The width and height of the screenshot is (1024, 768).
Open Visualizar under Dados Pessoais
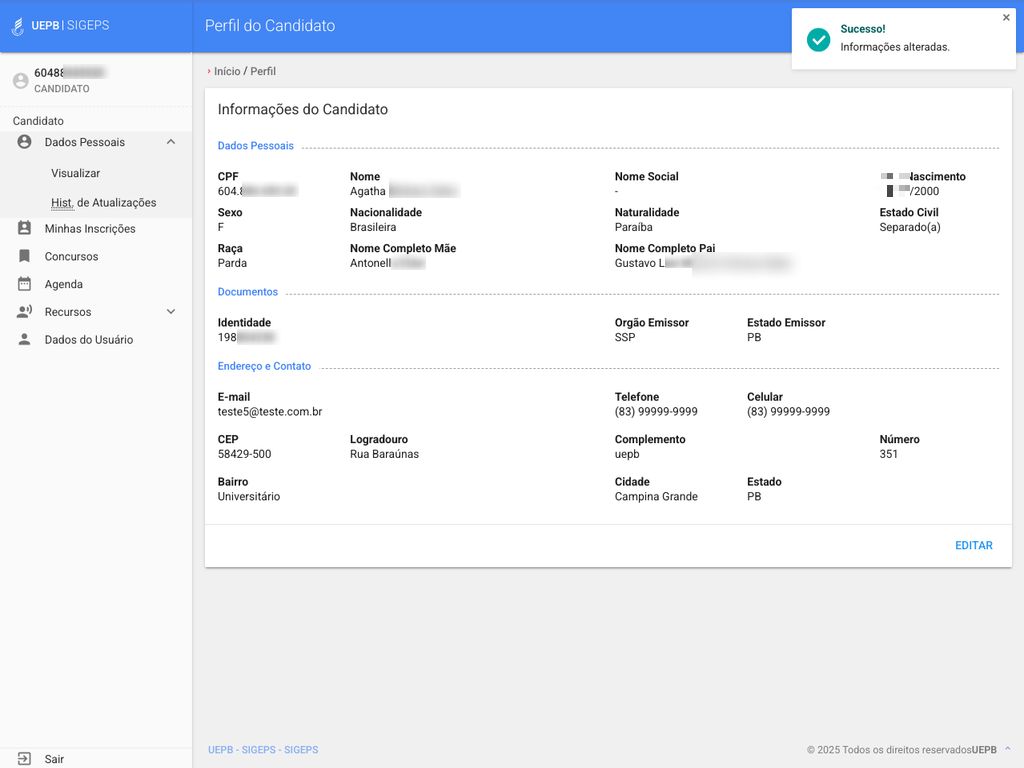76,173
